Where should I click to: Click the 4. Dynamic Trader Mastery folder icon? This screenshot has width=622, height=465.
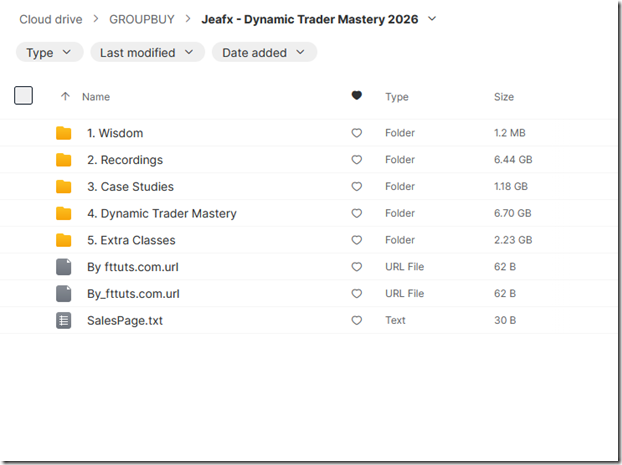pos(63,213)
